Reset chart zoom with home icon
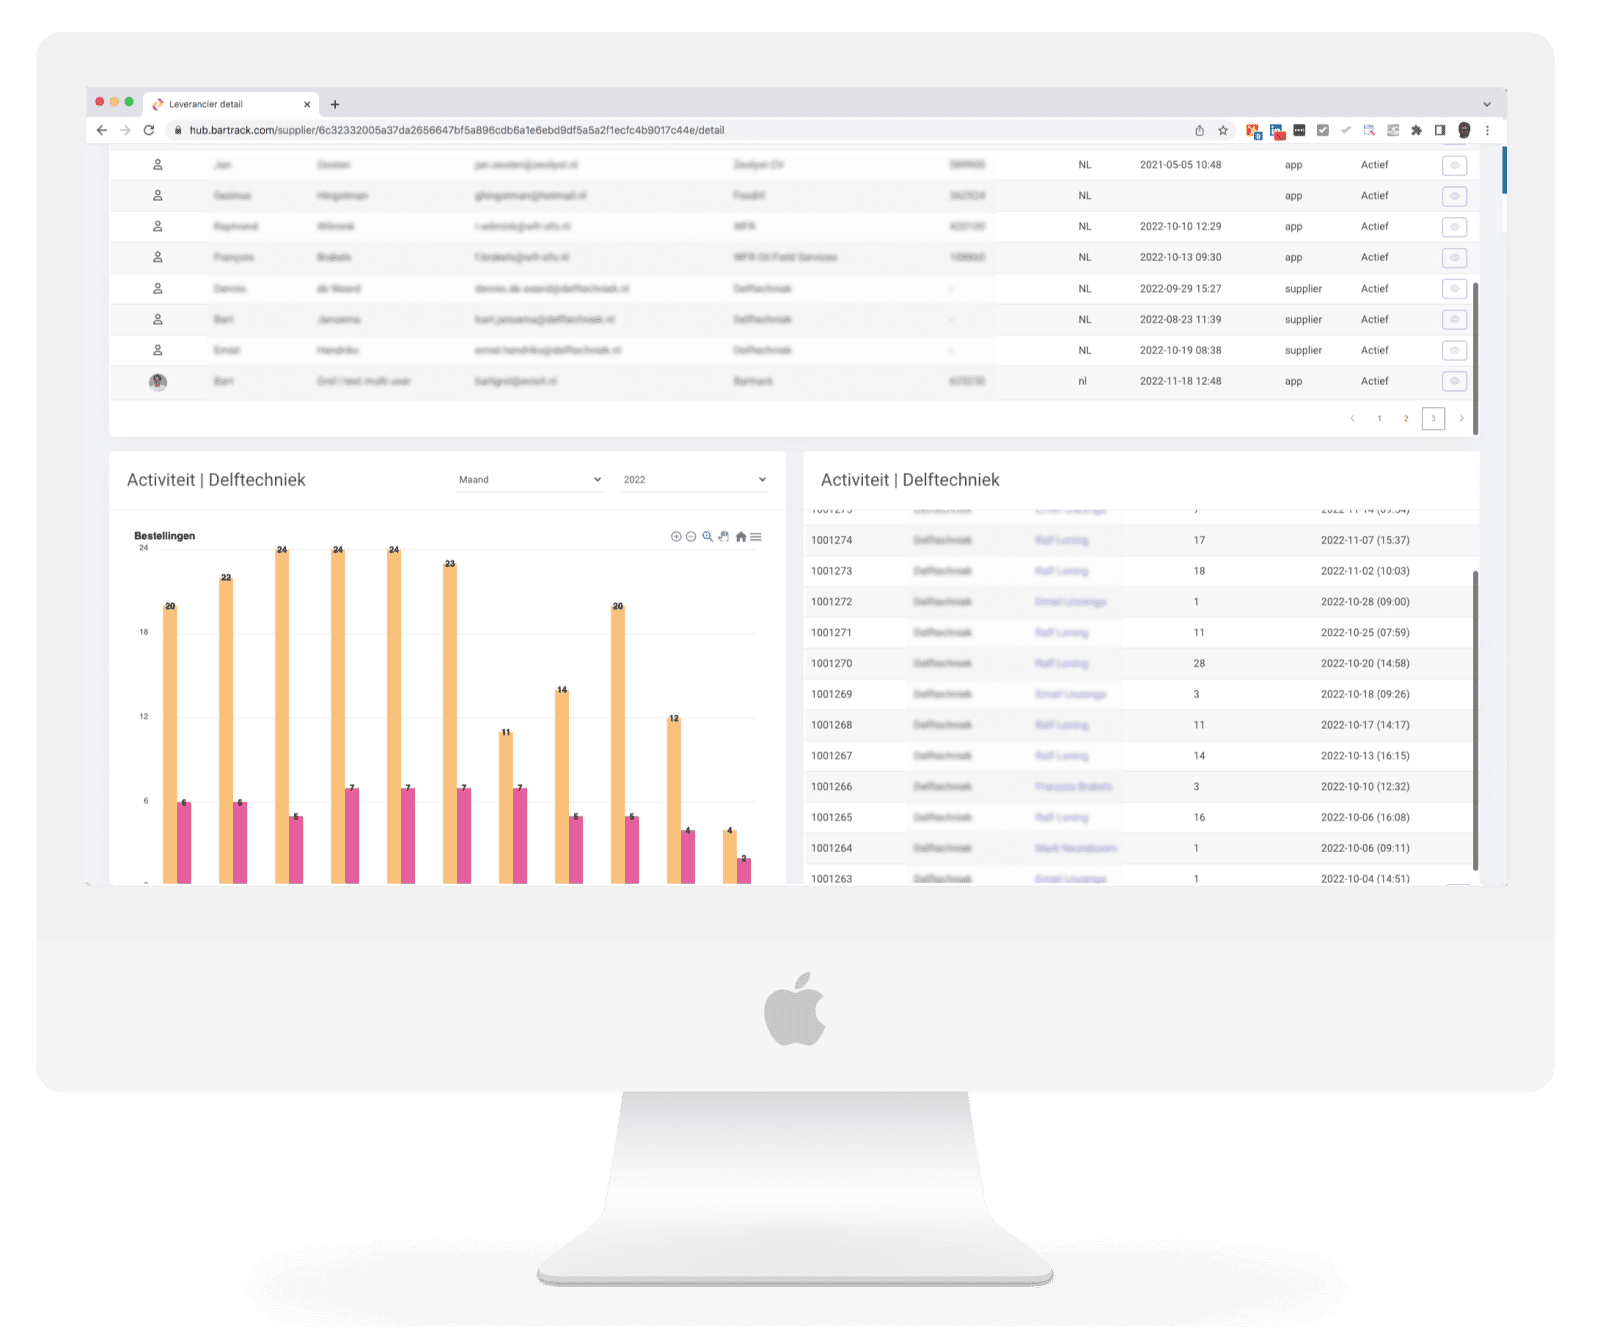 tap(741, 537)
